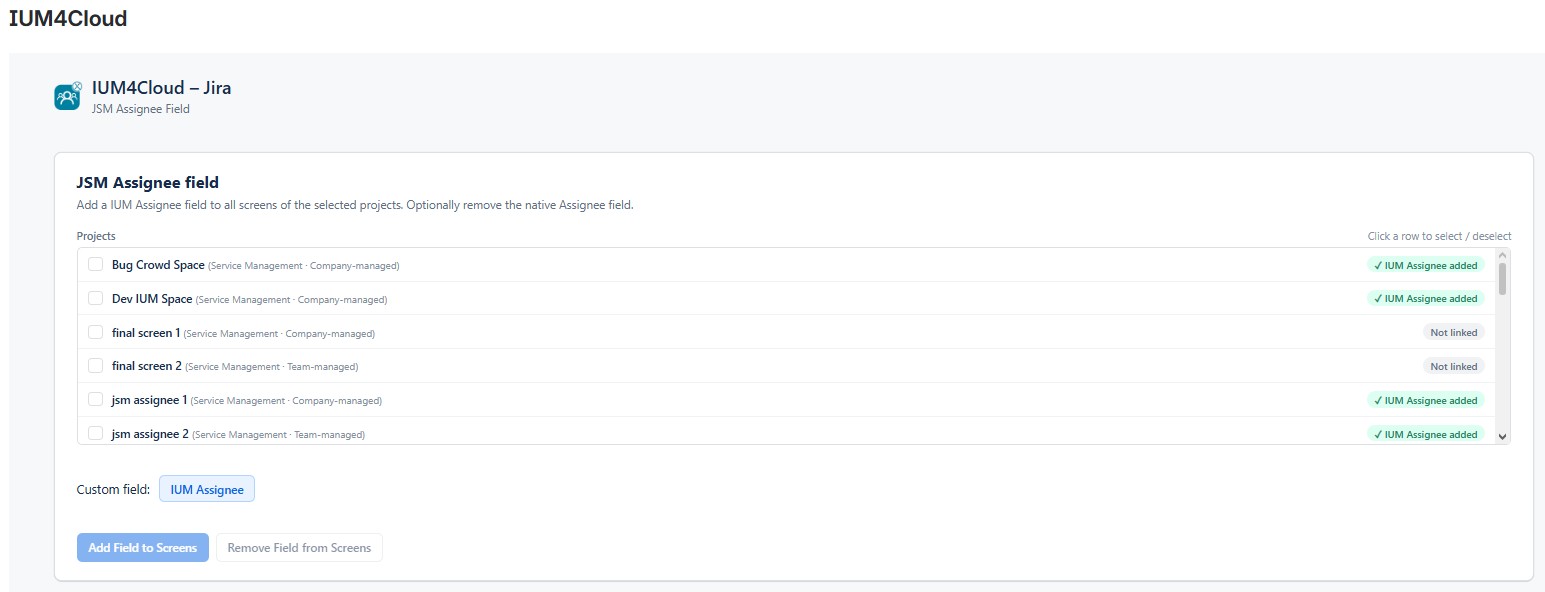Select the jsm assignee 1 project name
1545x592 pixels.
click(x=149, y=400)
